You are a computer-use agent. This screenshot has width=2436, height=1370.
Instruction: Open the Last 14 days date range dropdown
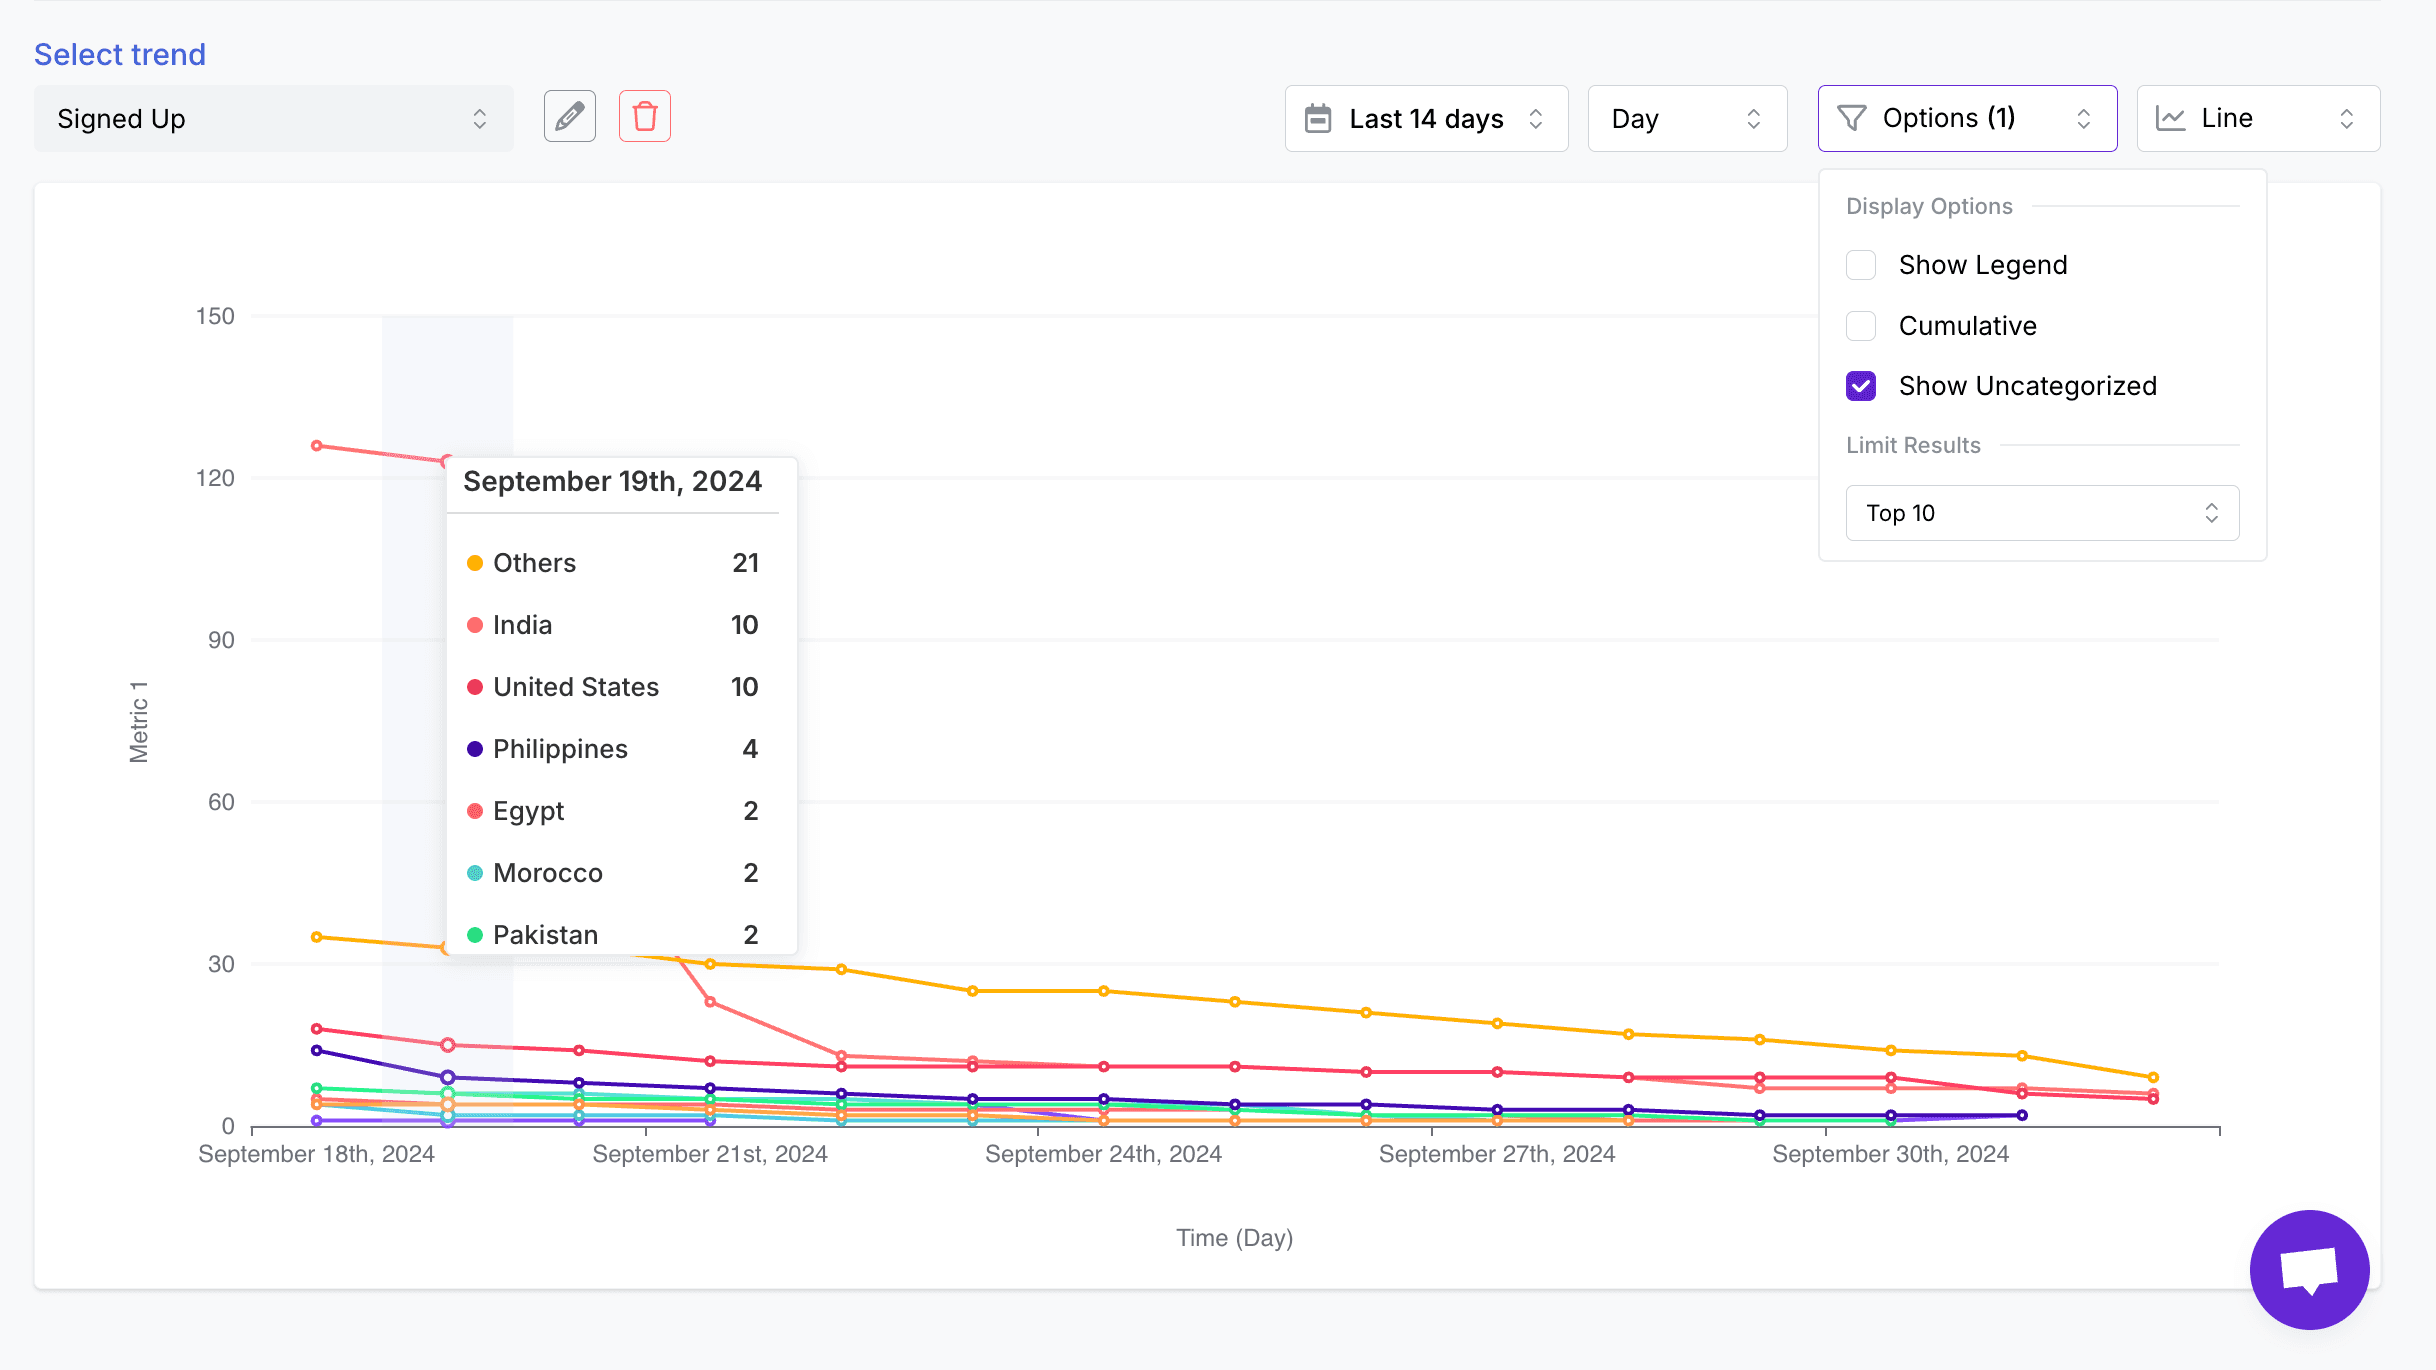pos(1426,119)
